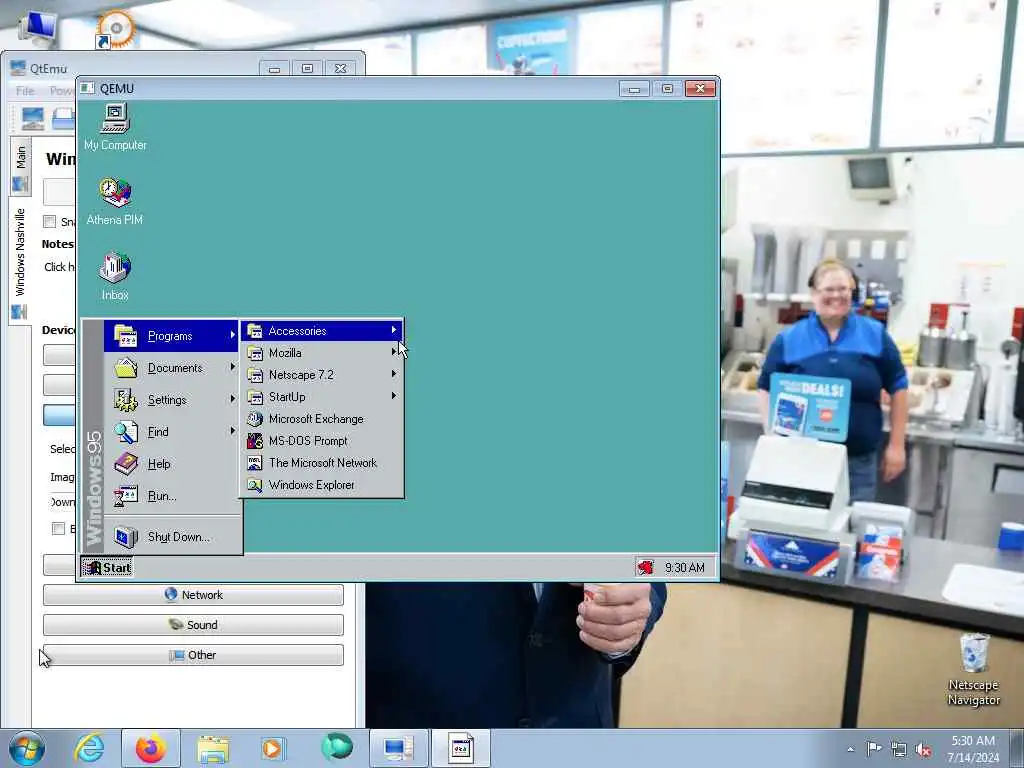Open the Windows 7 Start orb

(x=27, y=748)
